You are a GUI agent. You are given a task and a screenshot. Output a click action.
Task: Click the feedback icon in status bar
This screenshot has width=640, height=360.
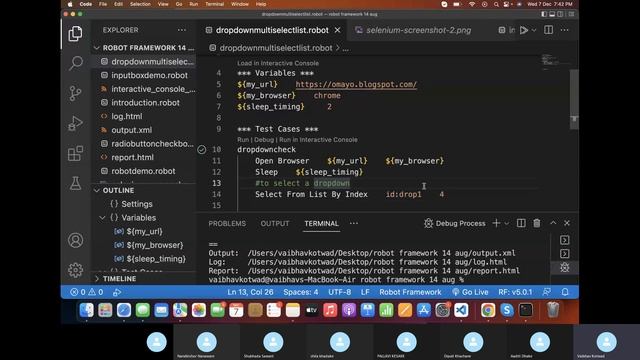pos(547,292)
